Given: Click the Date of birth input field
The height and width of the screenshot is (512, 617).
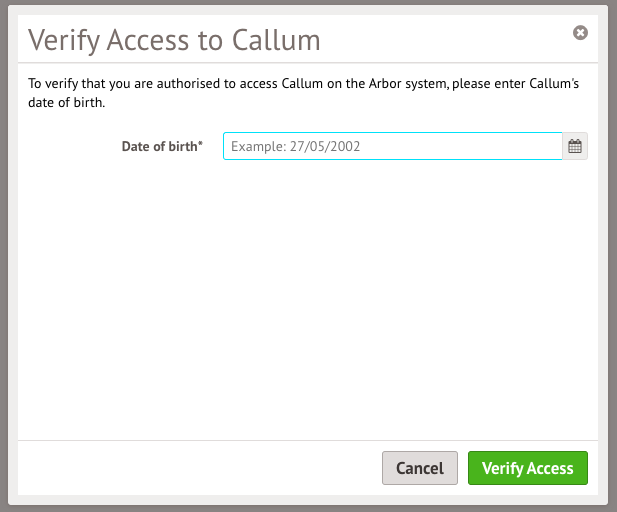Looking at the screenshot, I should (x=393, y=146).
